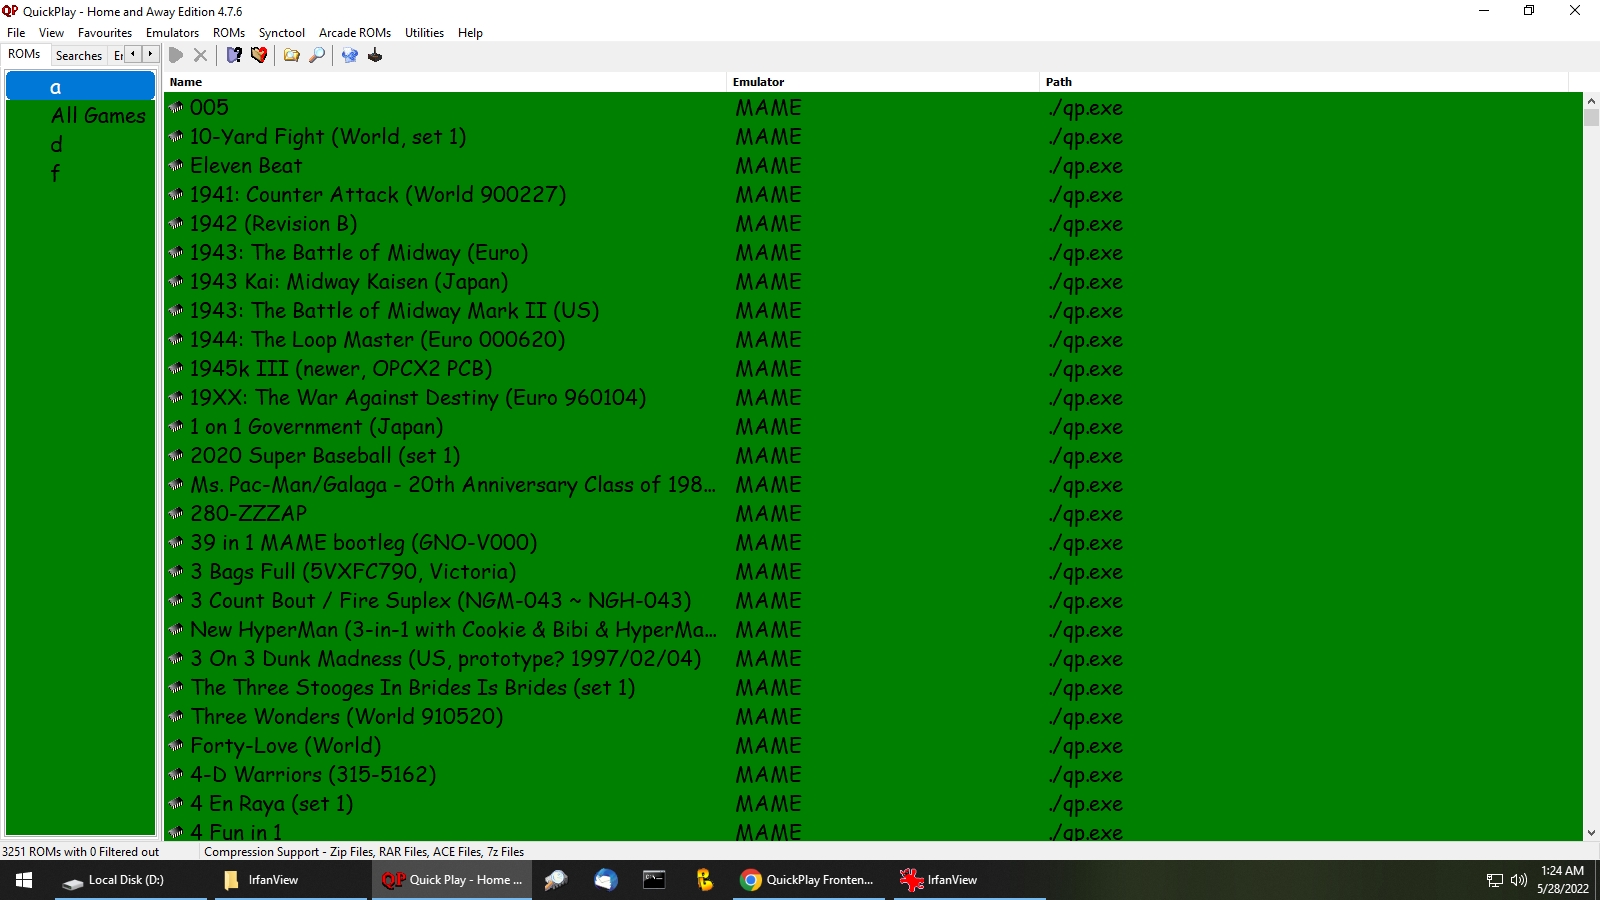Click the grey play/launch ROM toolbar icon

click(176, 55)
